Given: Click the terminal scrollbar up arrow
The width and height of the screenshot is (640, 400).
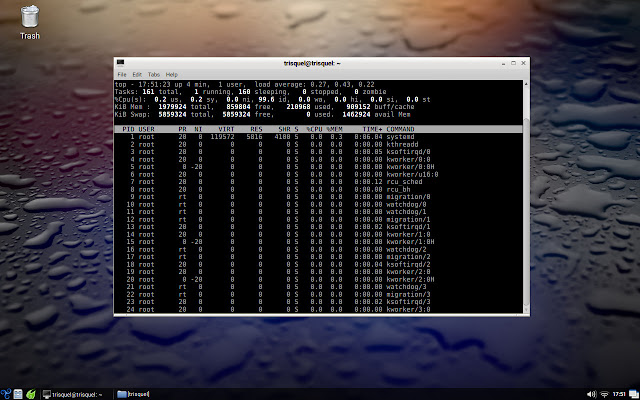Looking at the screenshot, I should (526, 83).
